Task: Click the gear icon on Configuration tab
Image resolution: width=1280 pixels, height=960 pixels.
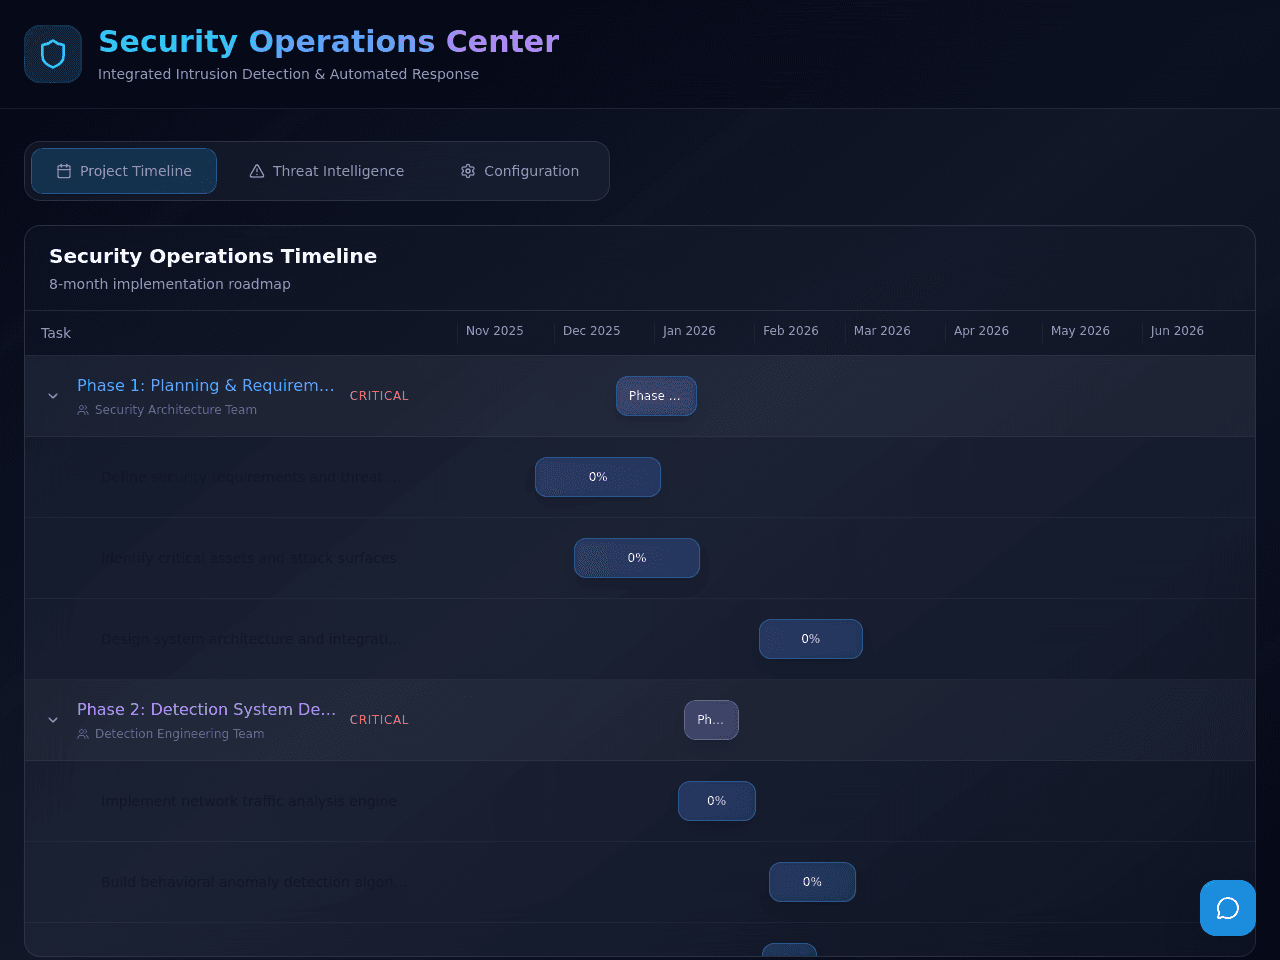Action: (468, 171)
